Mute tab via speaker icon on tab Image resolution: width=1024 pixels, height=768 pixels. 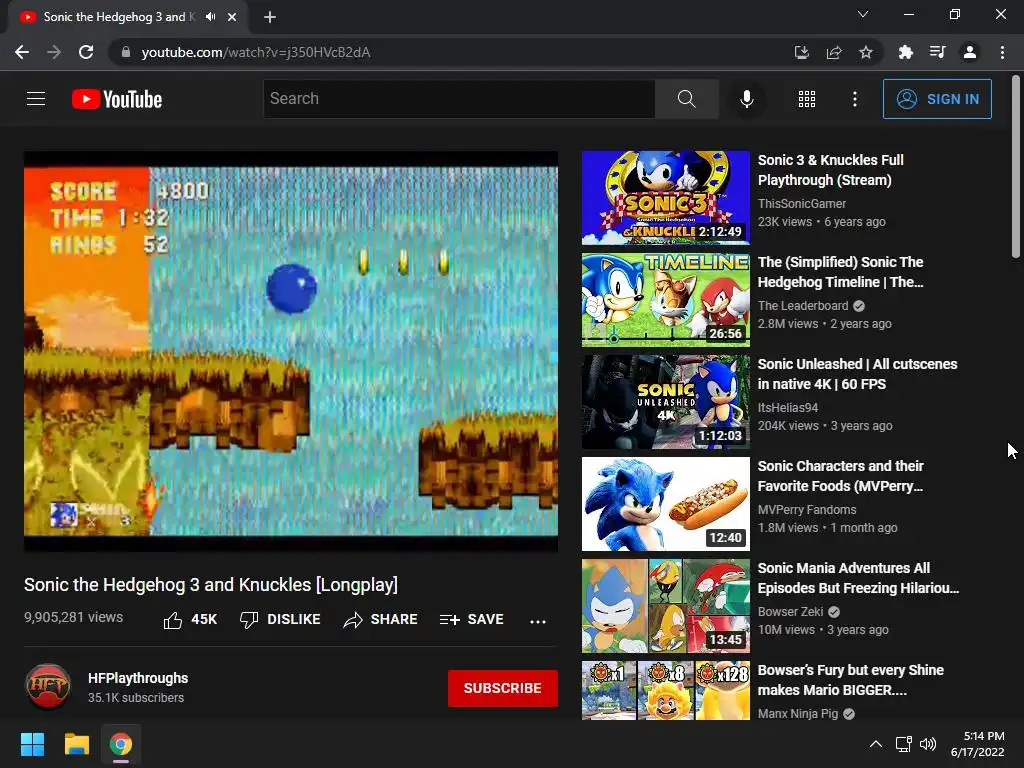pos(210,17)
